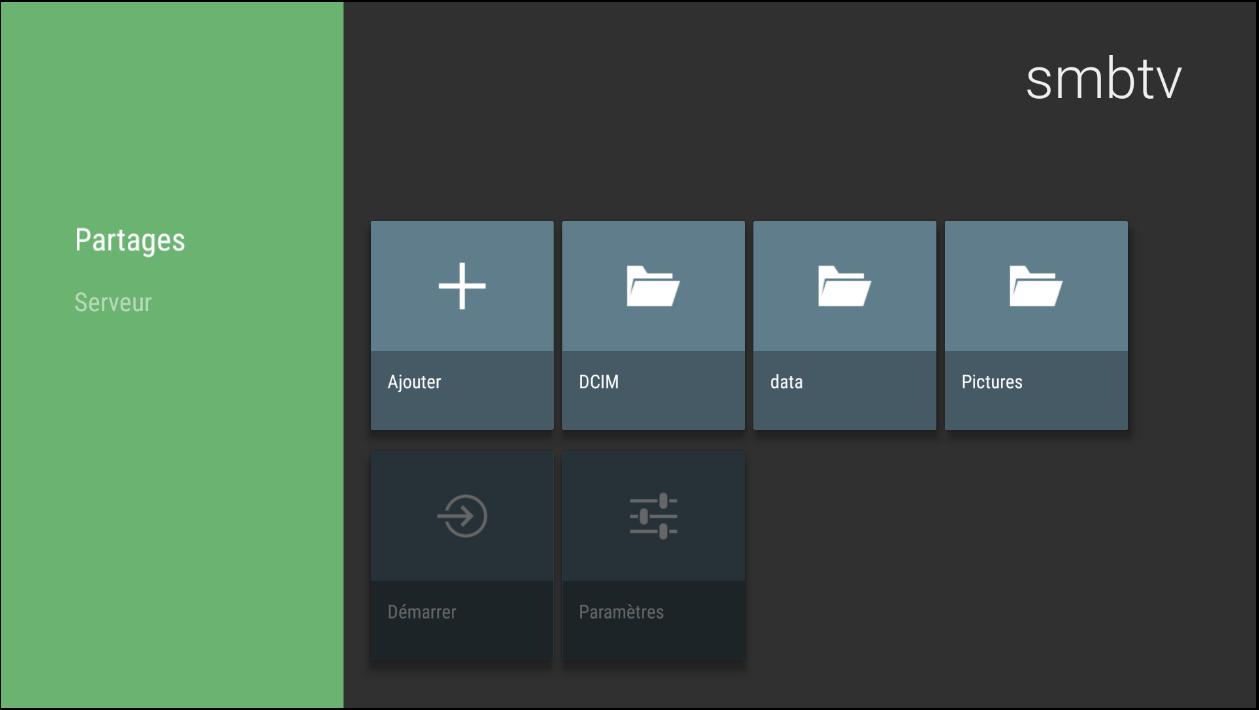Viewport: 1259px width, 710px height.
Task: Click the Démarrer text label
Action: pos(422,612)
